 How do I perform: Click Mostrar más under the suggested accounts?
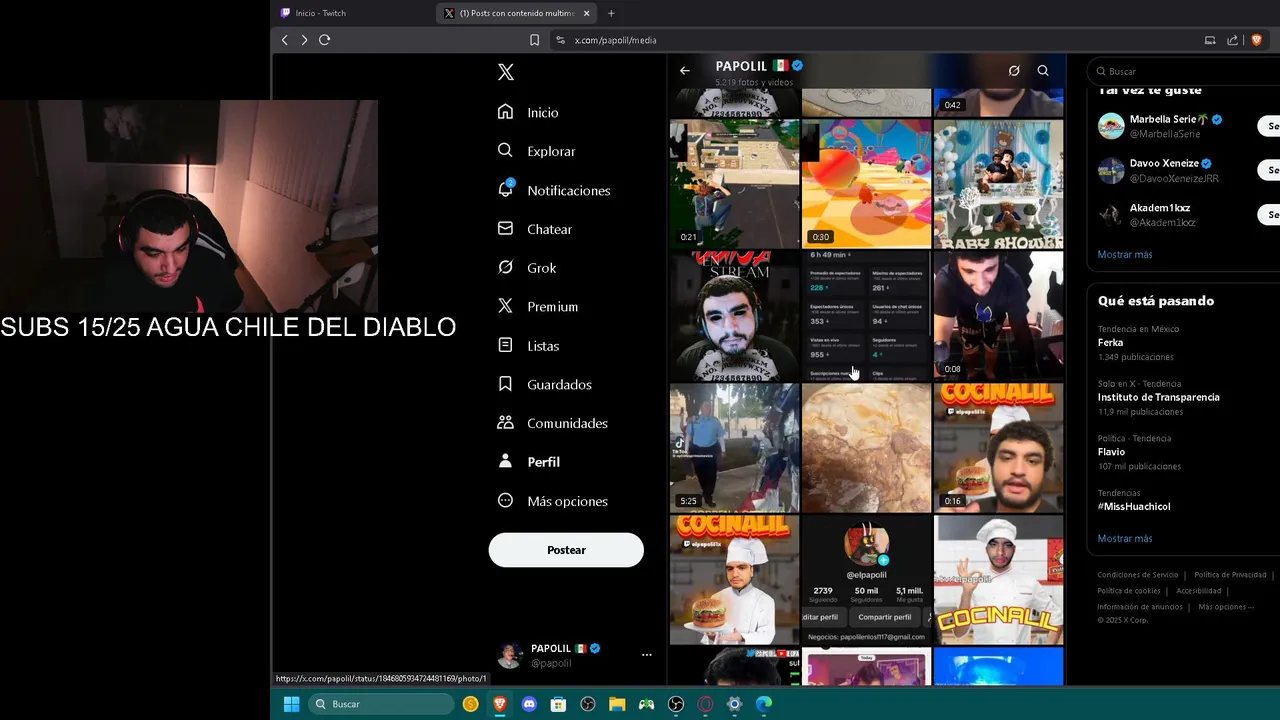[1125, 254]
